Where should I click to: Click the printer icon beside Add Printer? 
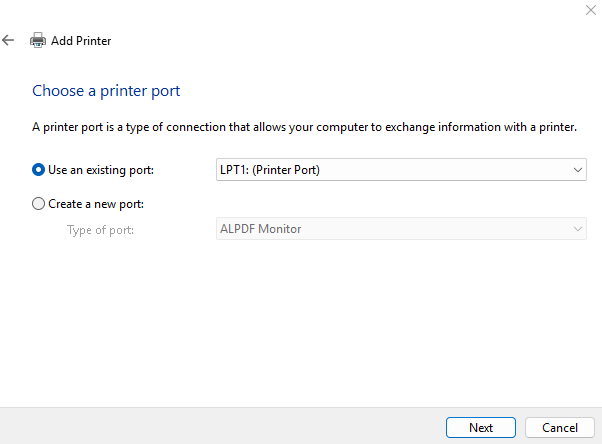click(x=38, y=41)
